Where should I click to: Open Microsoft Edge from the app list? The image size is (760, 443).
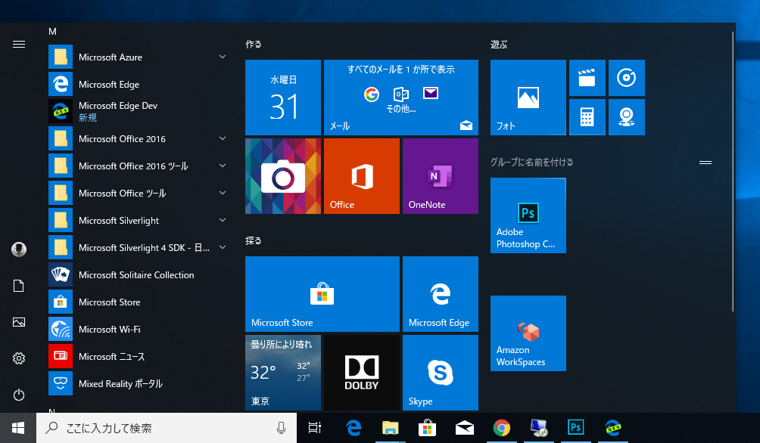coord(138,84)
